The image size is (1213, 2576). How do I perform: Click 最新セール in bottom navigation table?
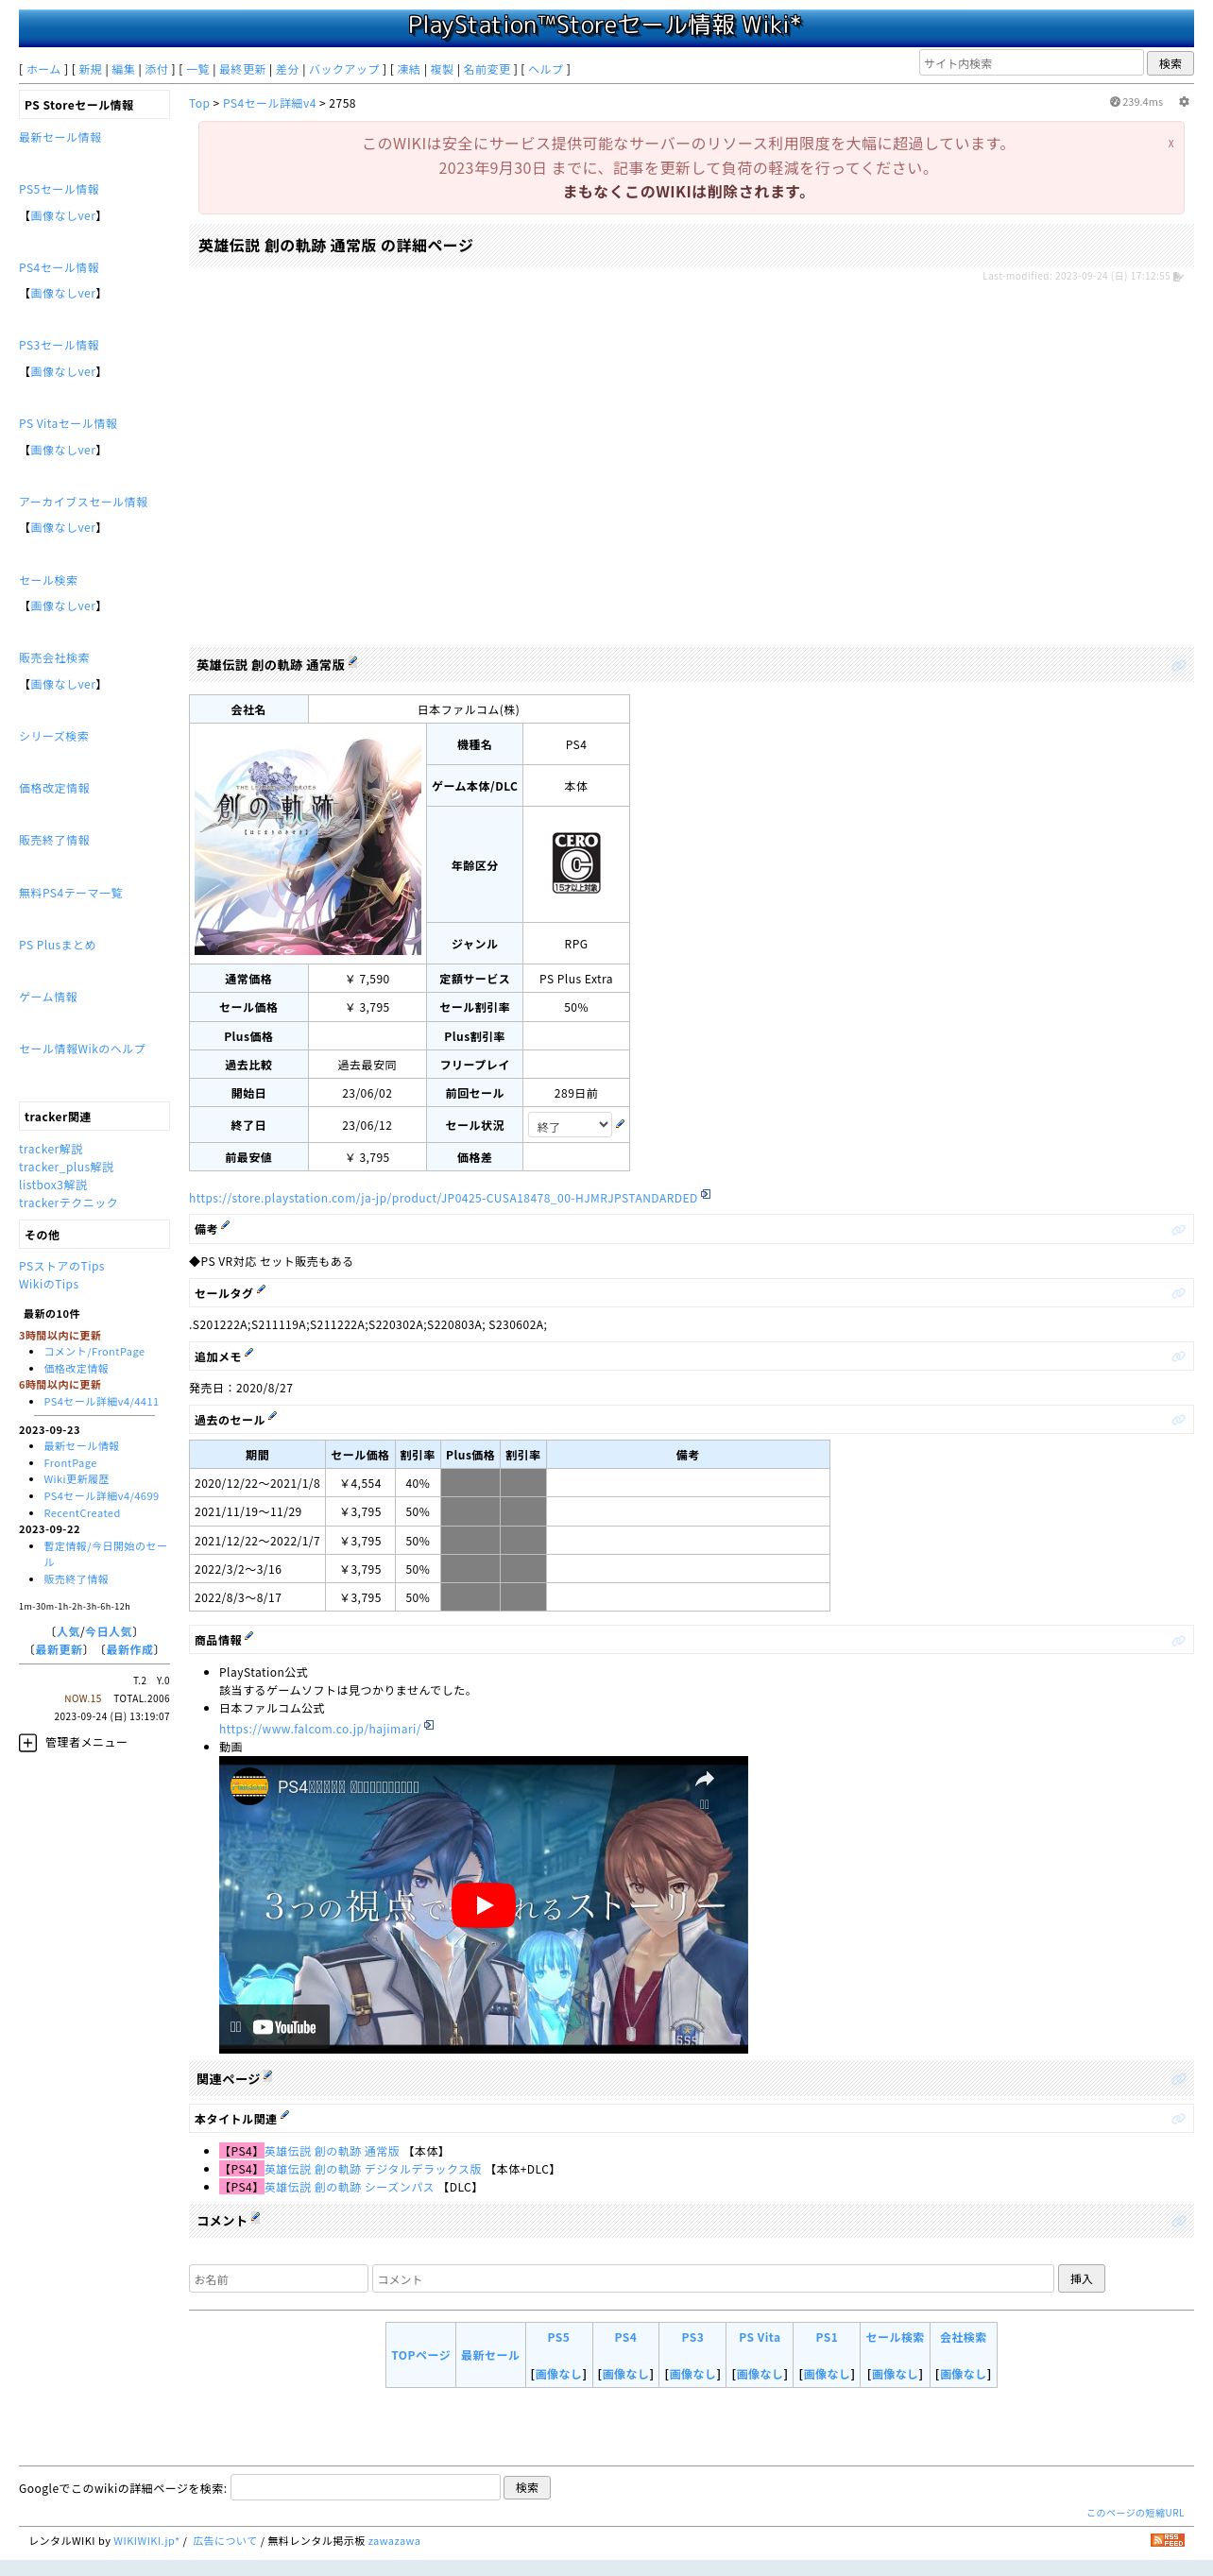[x=490, y=2355]
